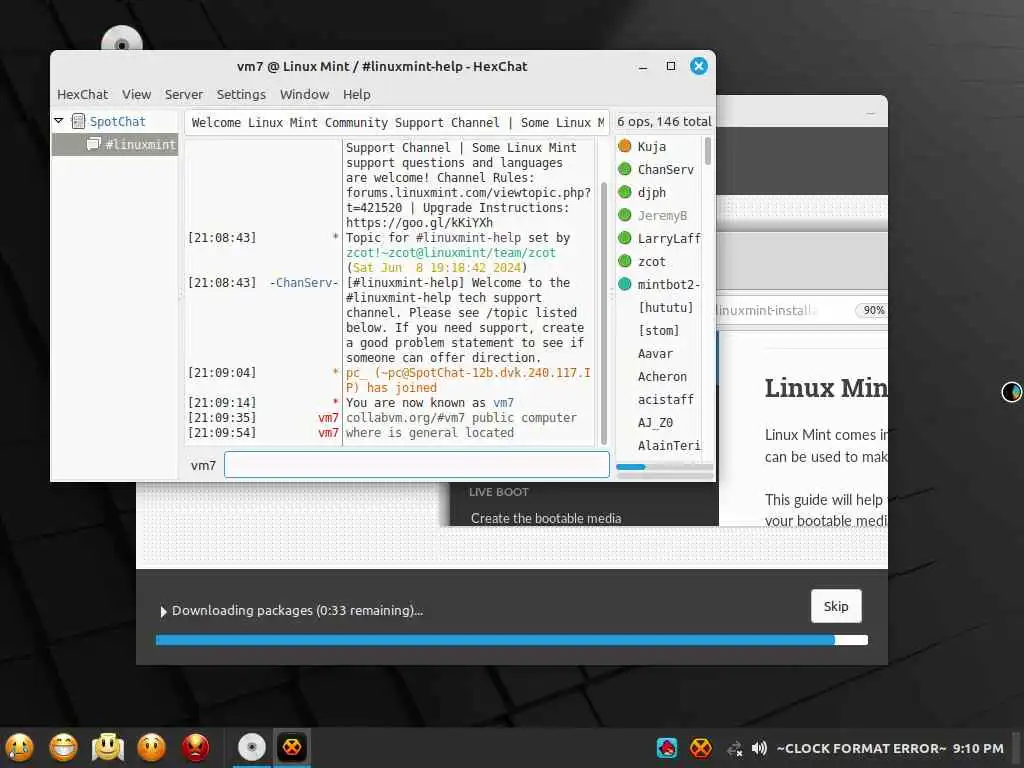Click the collabvm.org/#vm7 link in chat

pyautogui.click(x=406, y=418)
